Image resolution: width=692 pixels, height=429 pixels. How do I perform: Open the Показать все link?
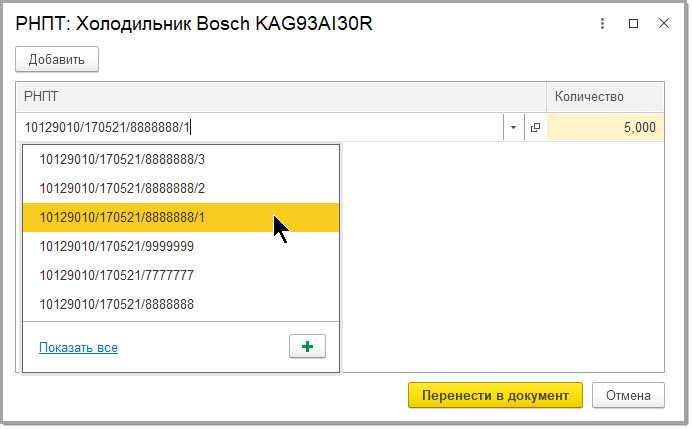pyautogui.click(x=79, y=348)
